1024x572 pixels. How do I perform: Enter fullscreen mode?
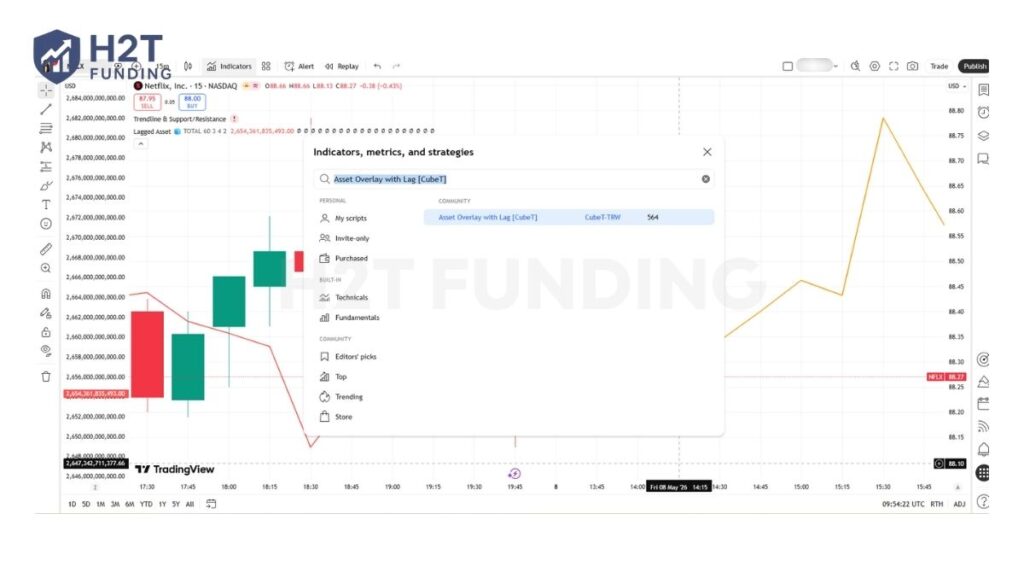pos(893,66)
